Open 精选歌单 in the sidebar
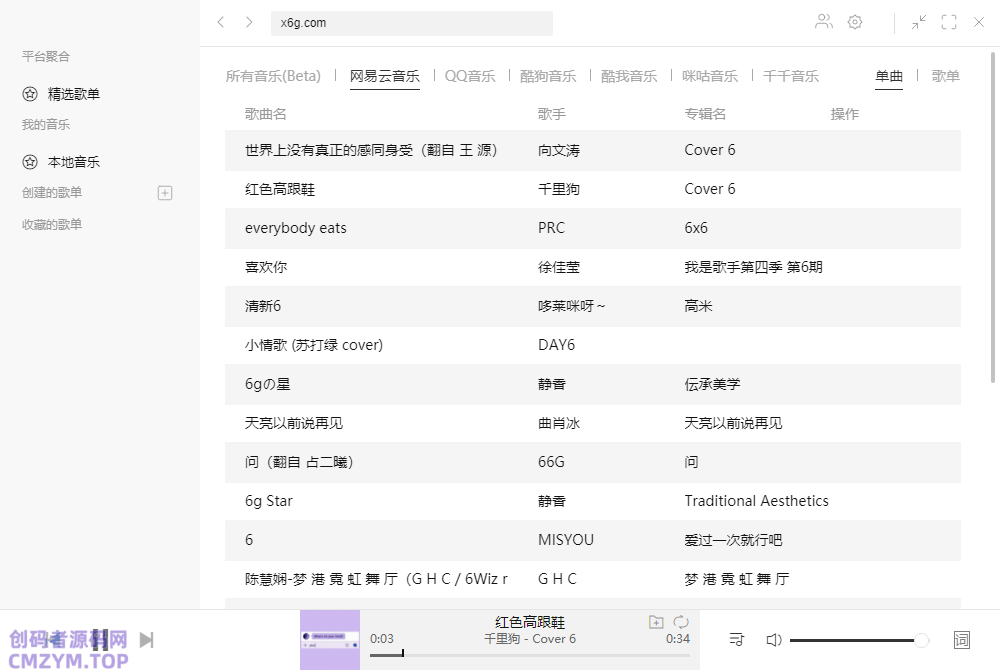 click(73, 94)
